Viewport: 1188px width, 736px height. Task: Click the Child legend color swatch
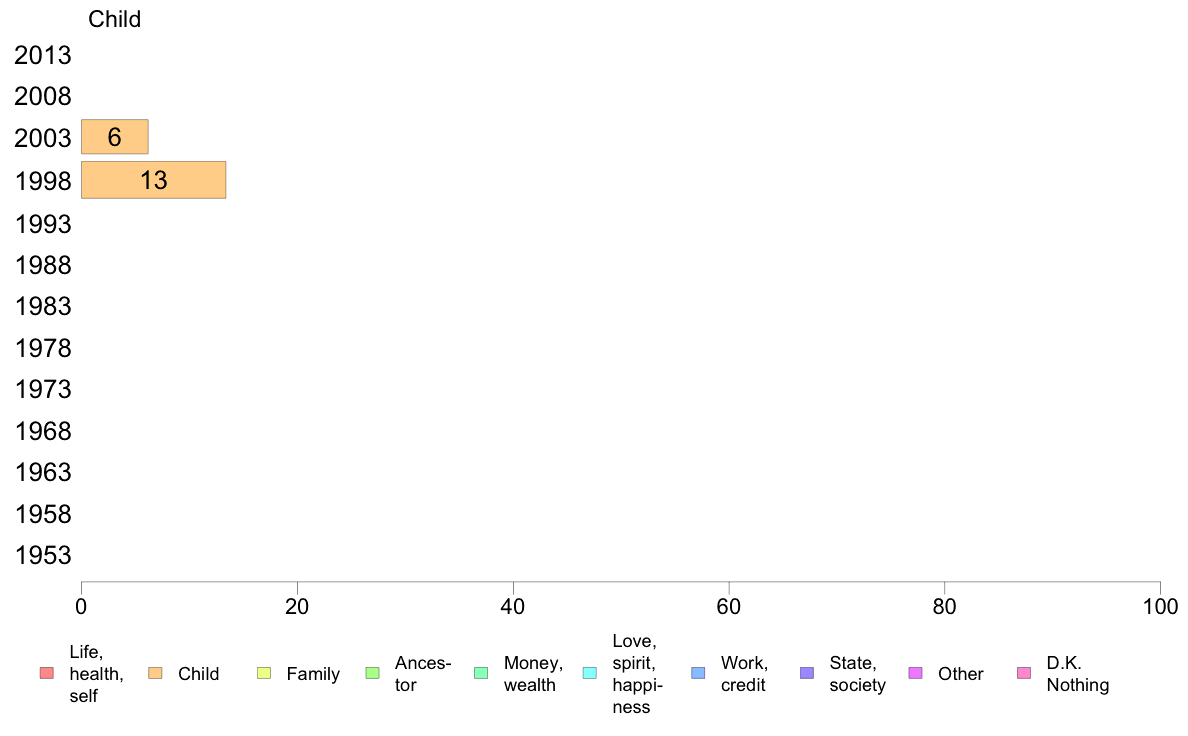(155, 673)
